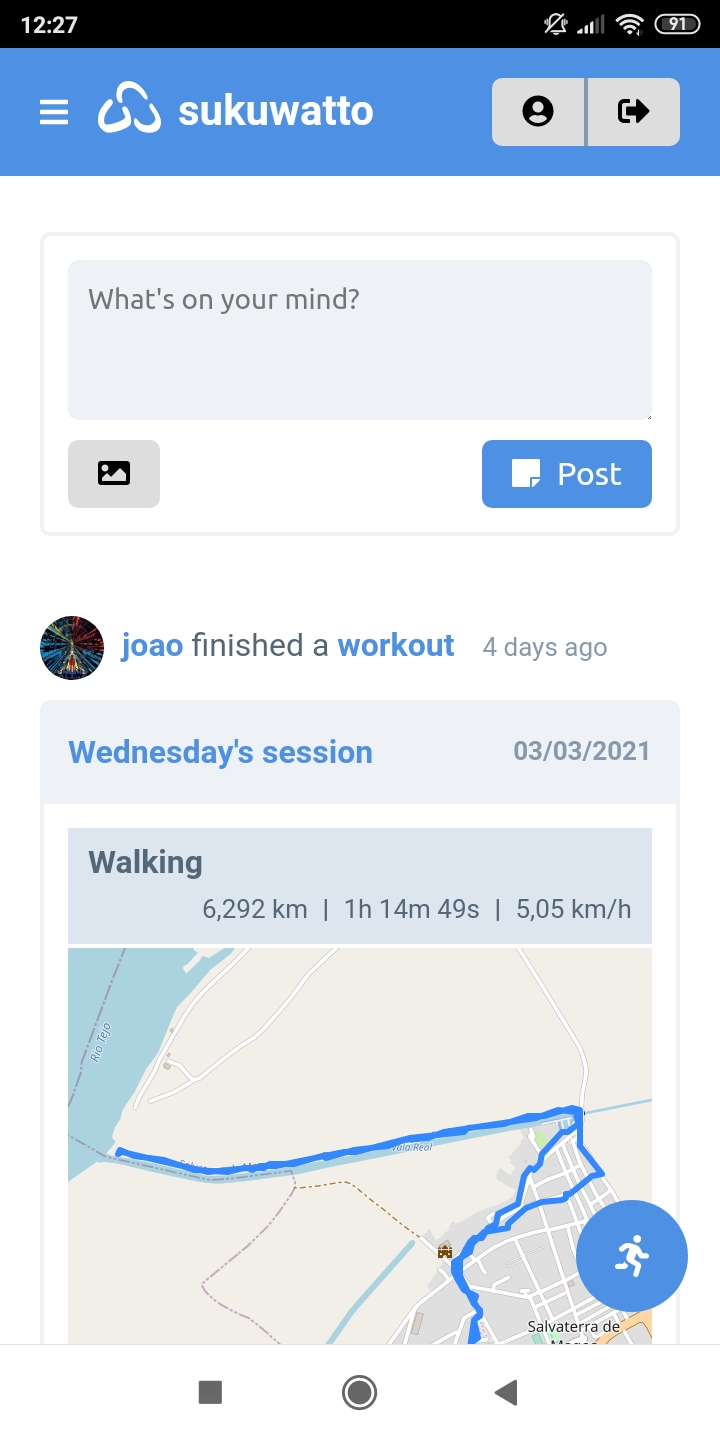Tap the Android back arrow
This screenshot has height=1440, width=720.
click(x=506, y=1391)
